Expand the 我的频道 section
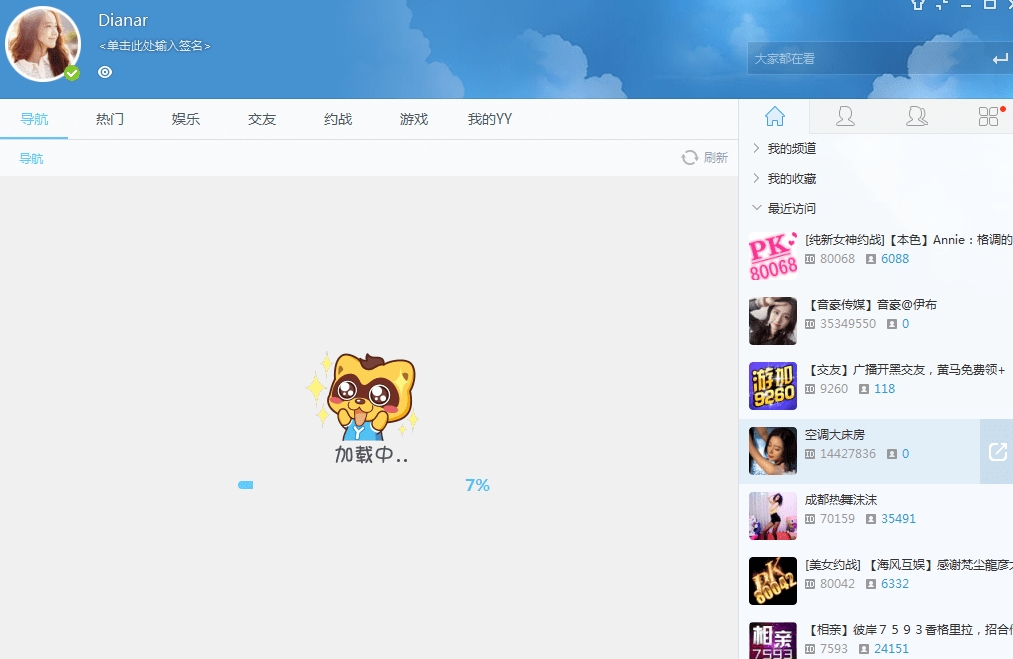The height and width of the screenshot is (659, 1013). point(791,149)
